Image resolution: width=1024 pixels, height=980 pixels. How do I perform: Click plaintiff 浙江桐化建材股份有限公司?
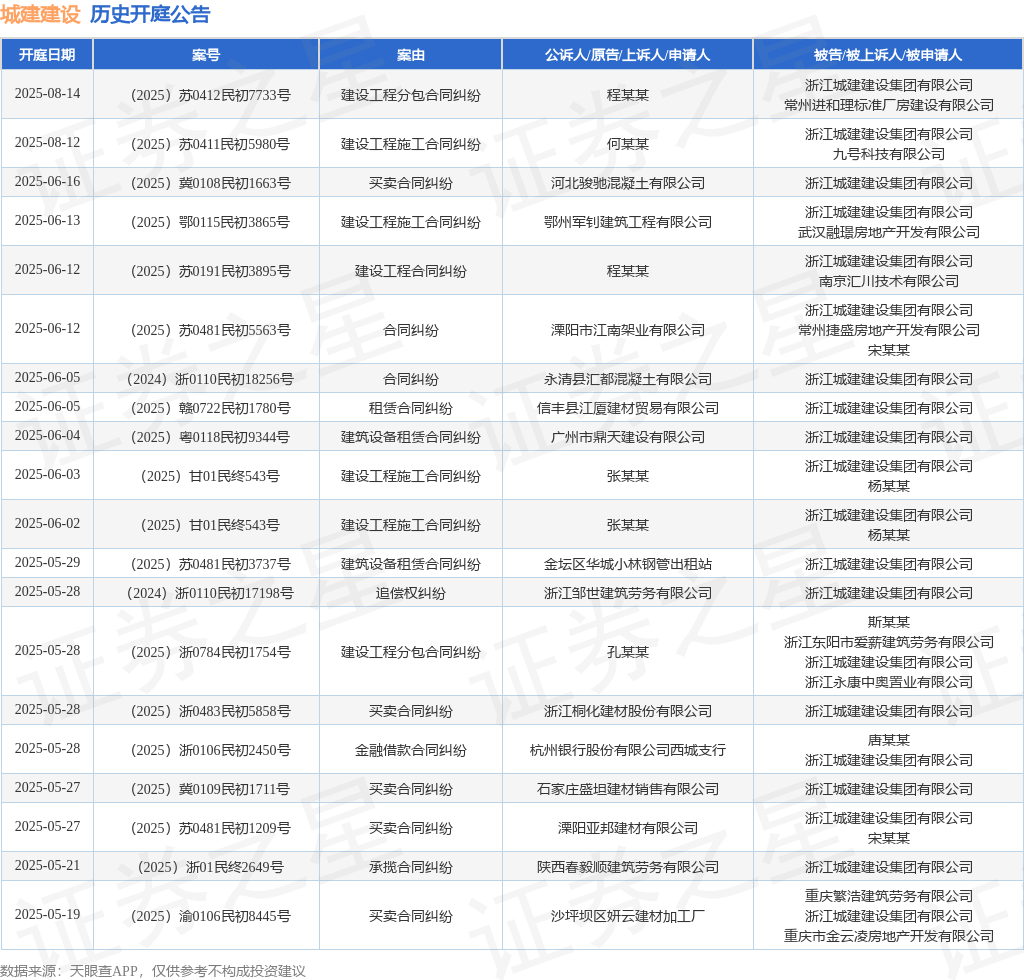[x=628, y=712]
